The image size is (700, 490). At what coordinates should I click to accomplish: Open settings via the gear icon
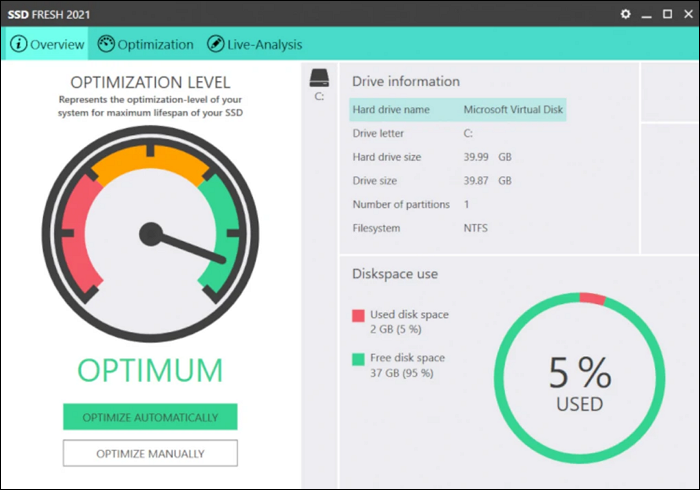625,14
